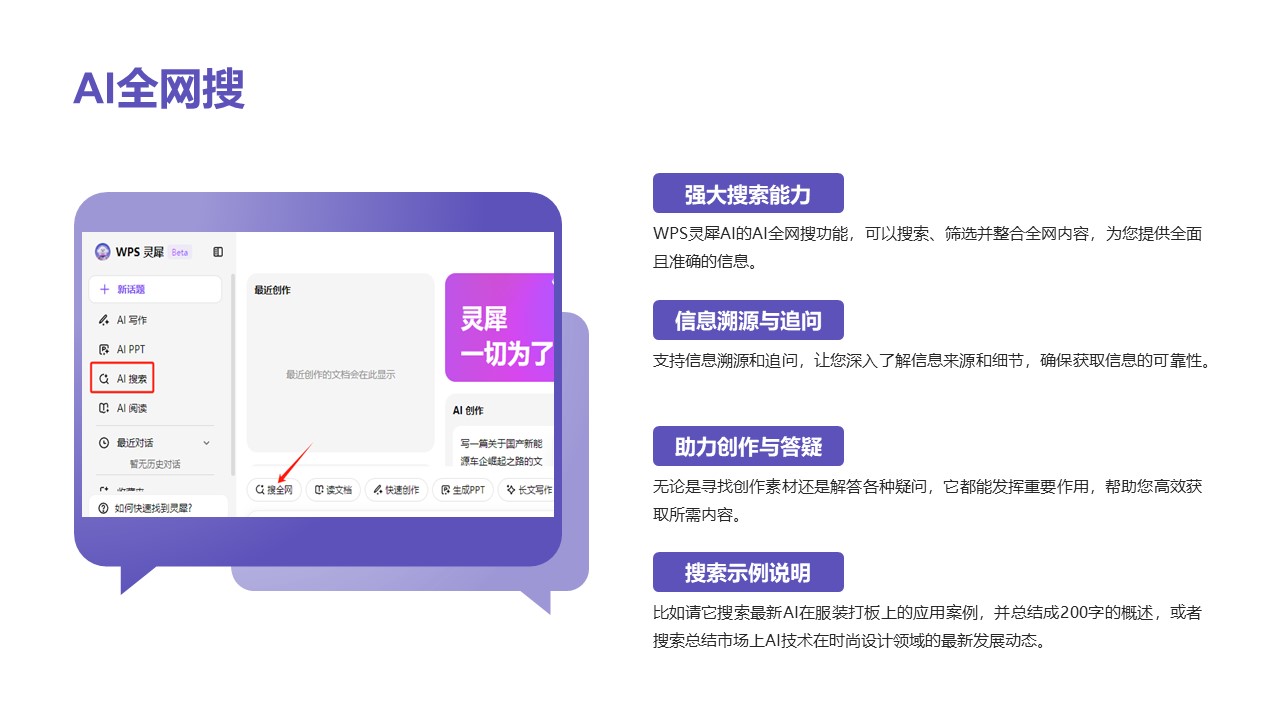Click the AI 创作 suggestion about 国产新能源车企
The height and width of the screenshot is (720, 1280).
[x=501, y=452]
